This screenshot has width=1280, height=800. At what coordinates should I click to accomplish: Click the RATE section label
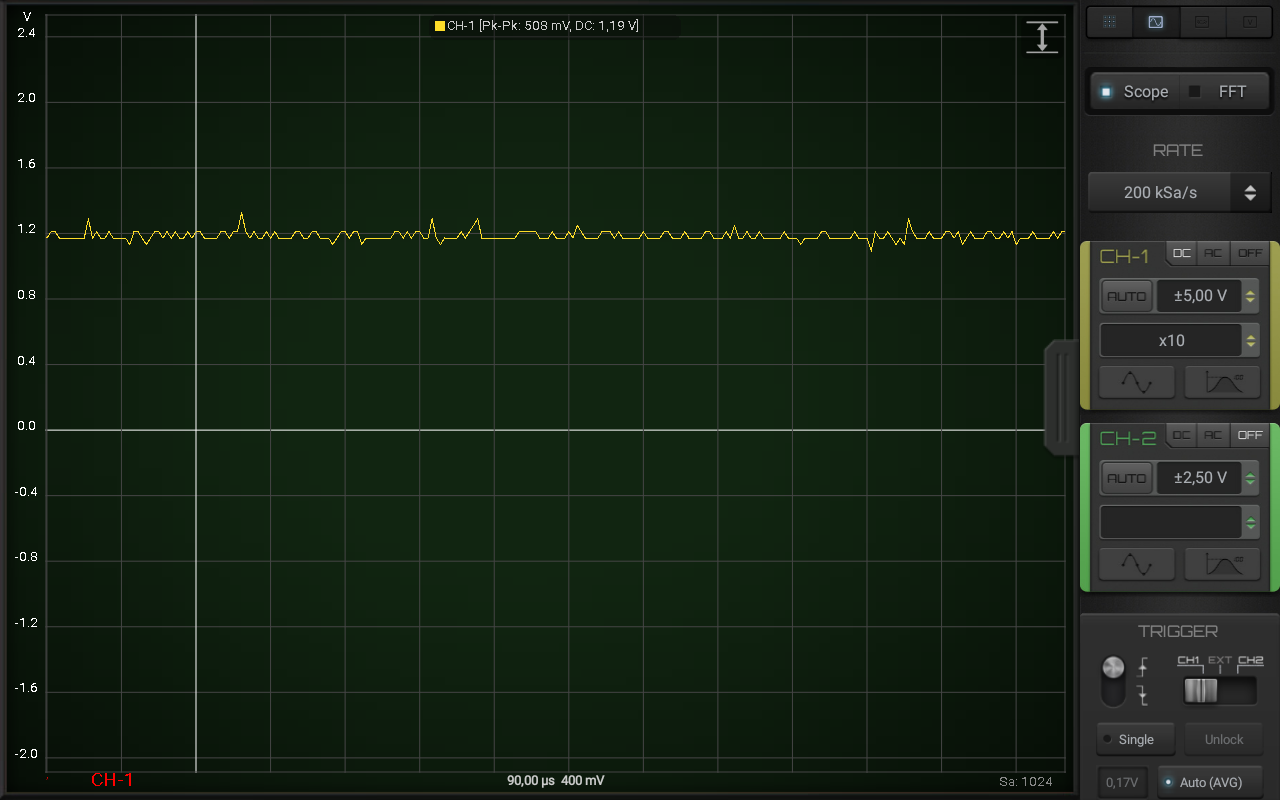(1177, 150)
